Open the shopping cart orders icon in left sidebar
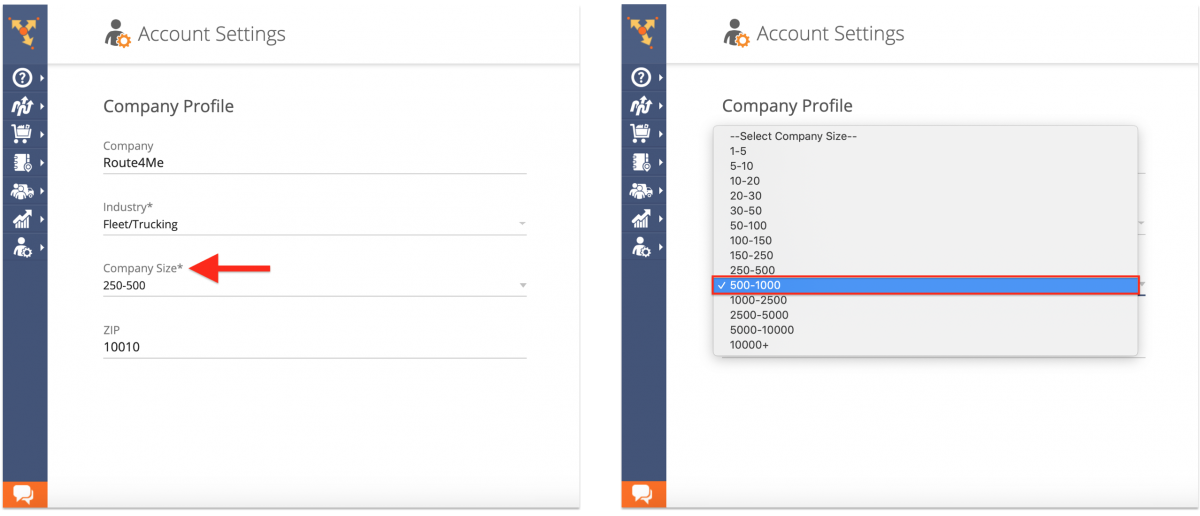1200x516 pixels. (22, 134)
